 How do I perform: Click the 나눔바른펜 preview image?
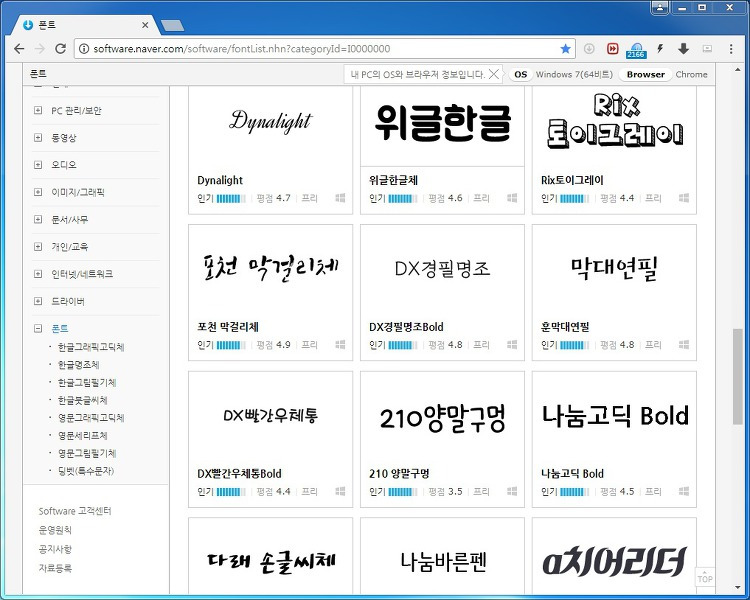click(x=442, y=562)
